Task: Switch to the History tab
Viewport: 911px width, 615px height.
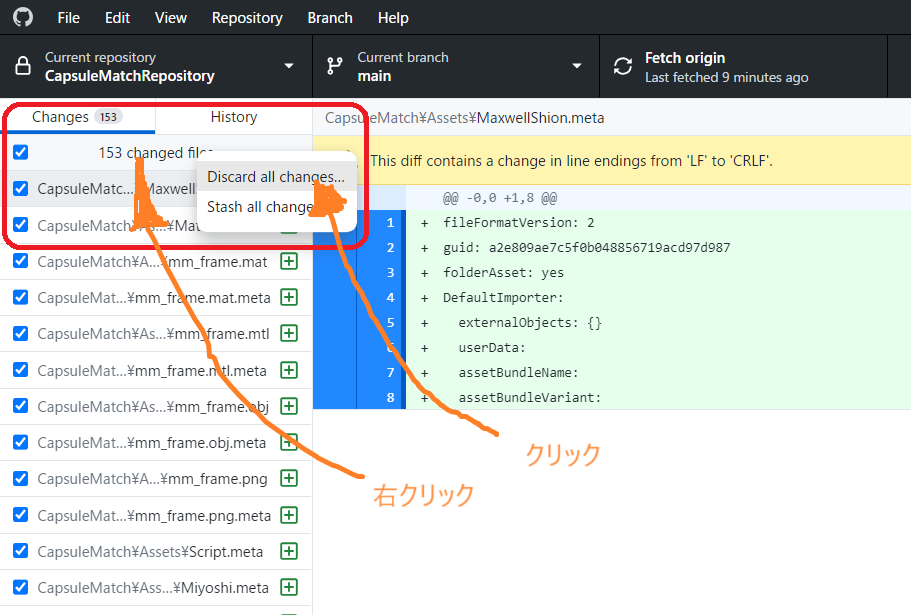Action: pyautogui.click(x=234, y=117)
